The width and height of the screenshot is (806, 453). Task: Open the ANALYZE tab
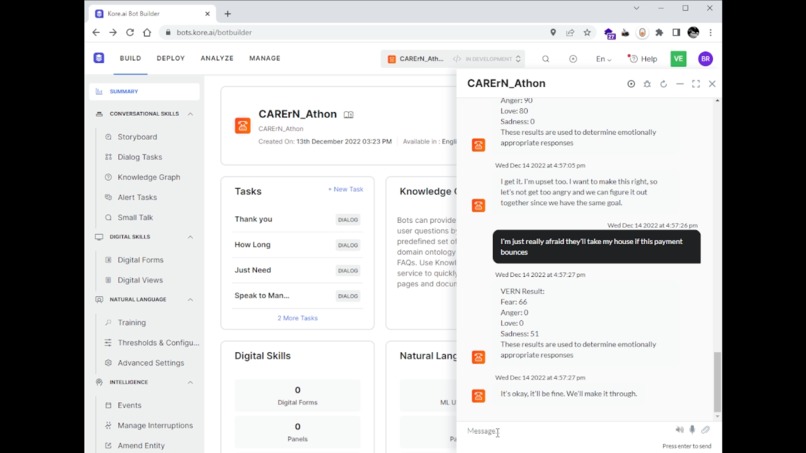pos(217,59)
